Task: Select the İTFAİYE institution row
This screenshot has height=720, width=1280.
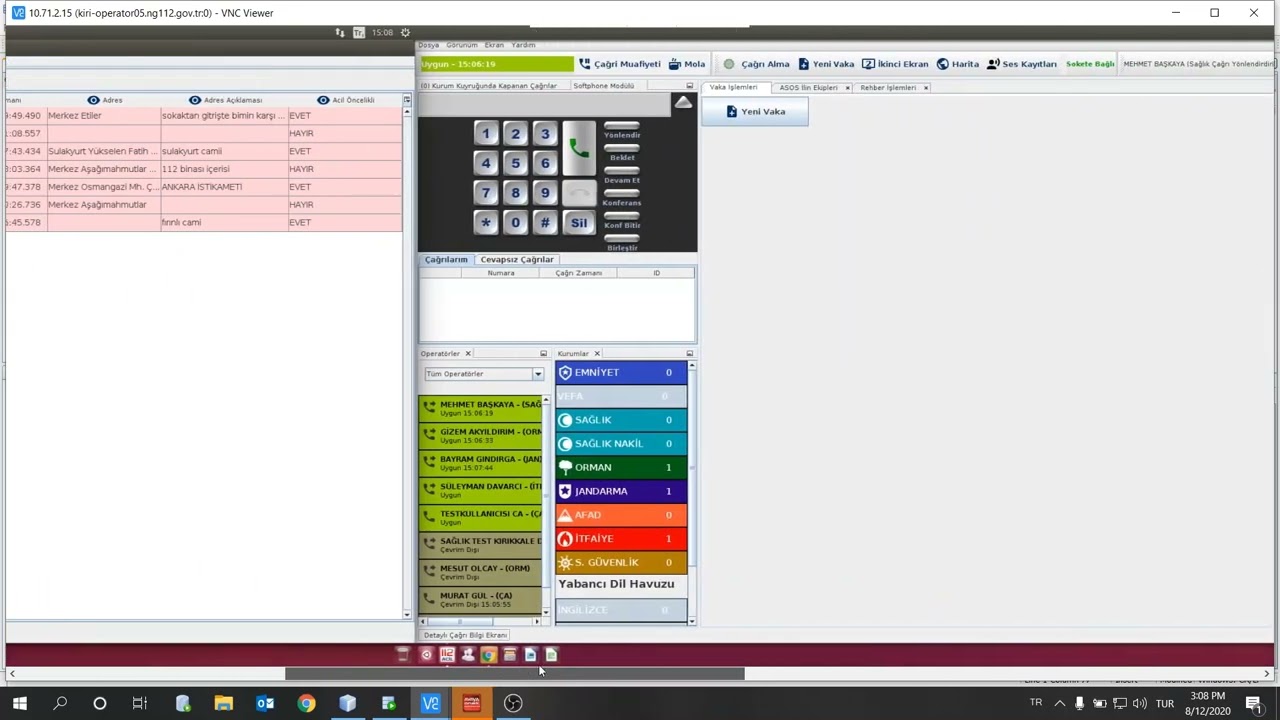Action: [x=621, y=539]
